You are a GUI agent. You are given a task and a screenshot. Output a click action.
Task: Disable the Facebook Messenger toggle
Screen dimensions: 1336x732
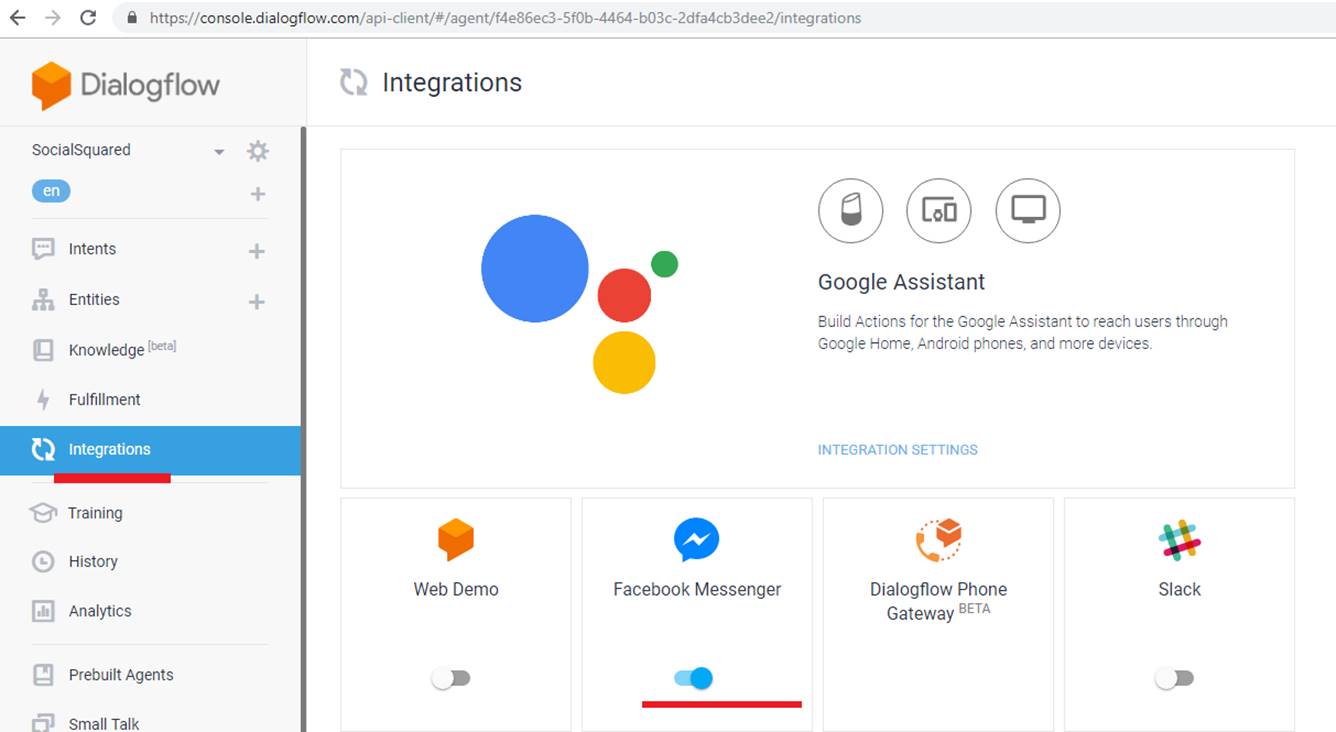pos(693,678)
